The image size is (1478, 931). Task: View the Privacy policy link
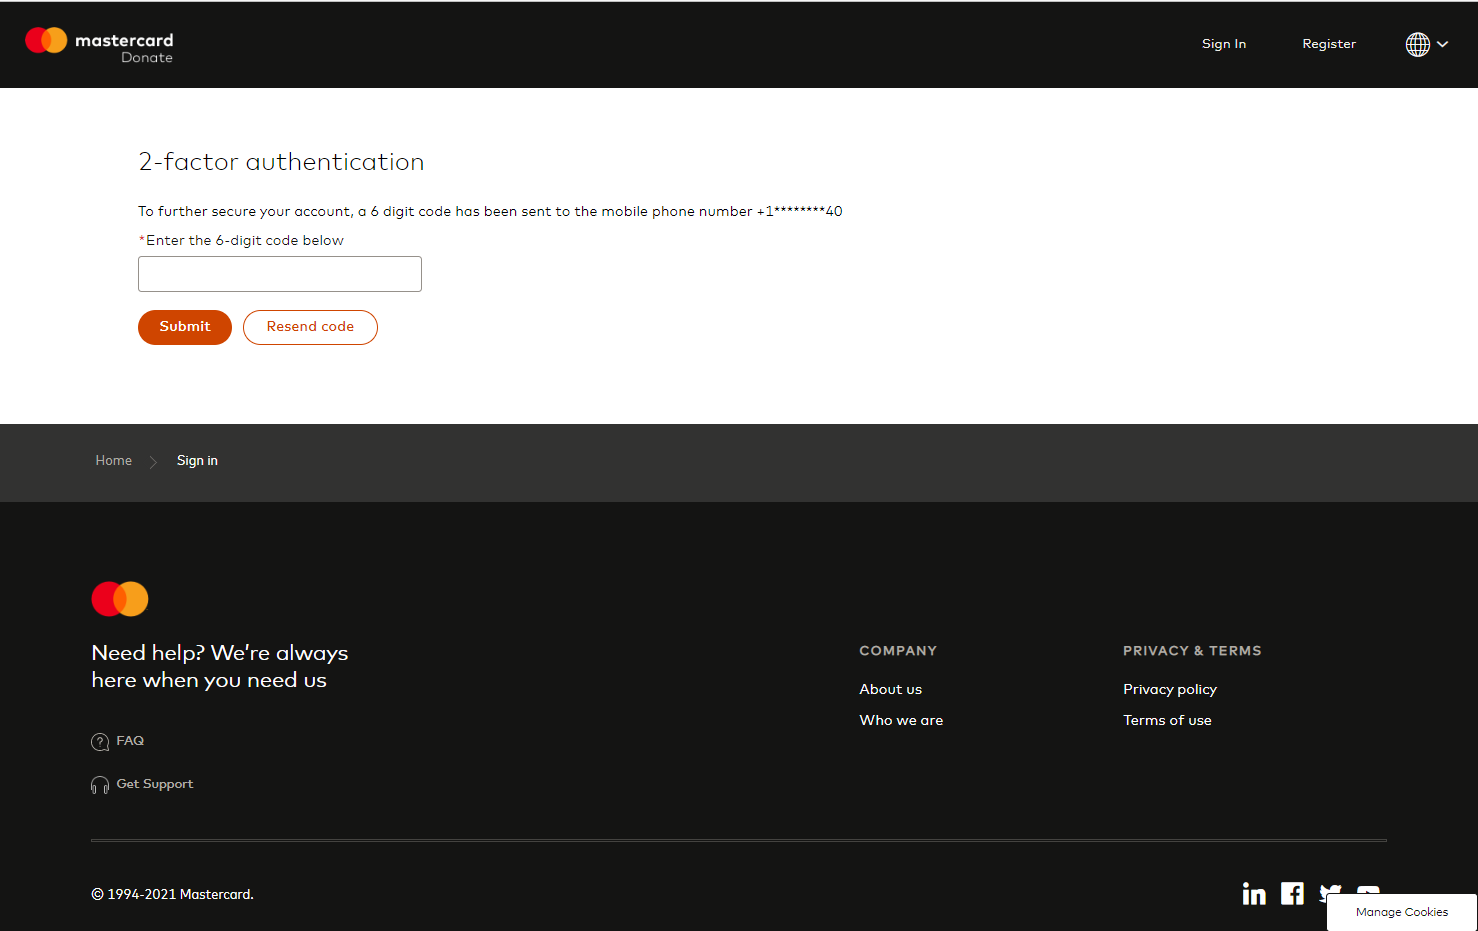click(1169, 689)
